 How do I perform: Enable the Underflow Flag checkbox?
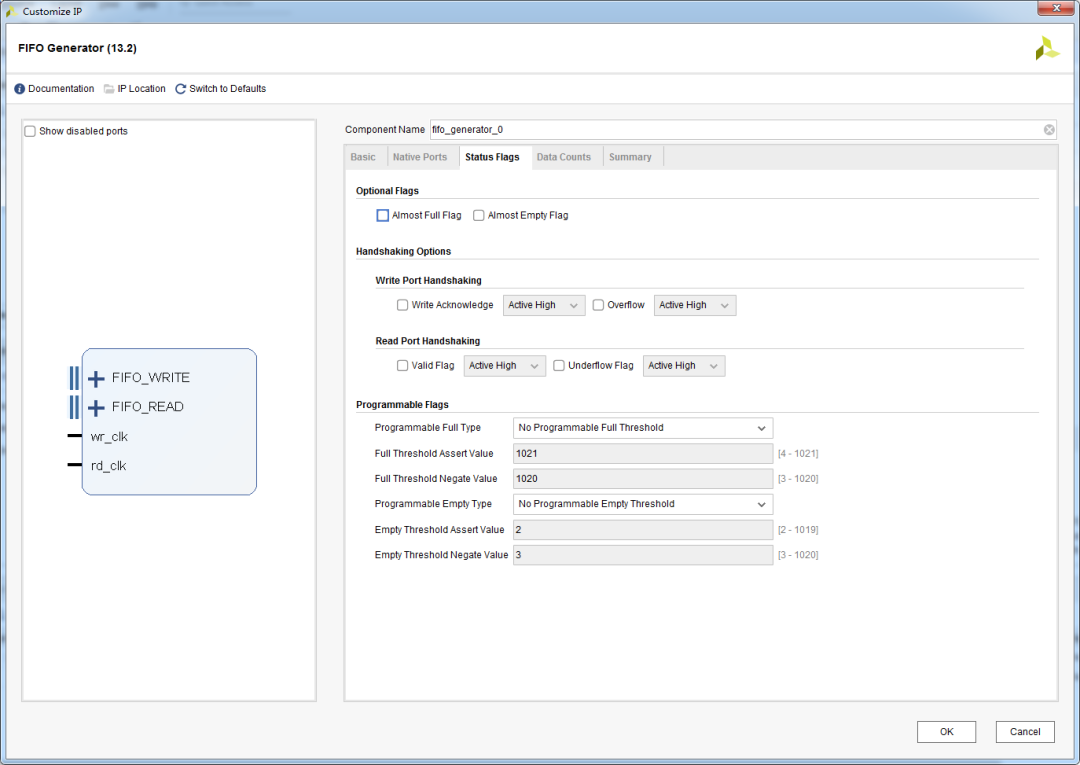[x=559, y=366]
